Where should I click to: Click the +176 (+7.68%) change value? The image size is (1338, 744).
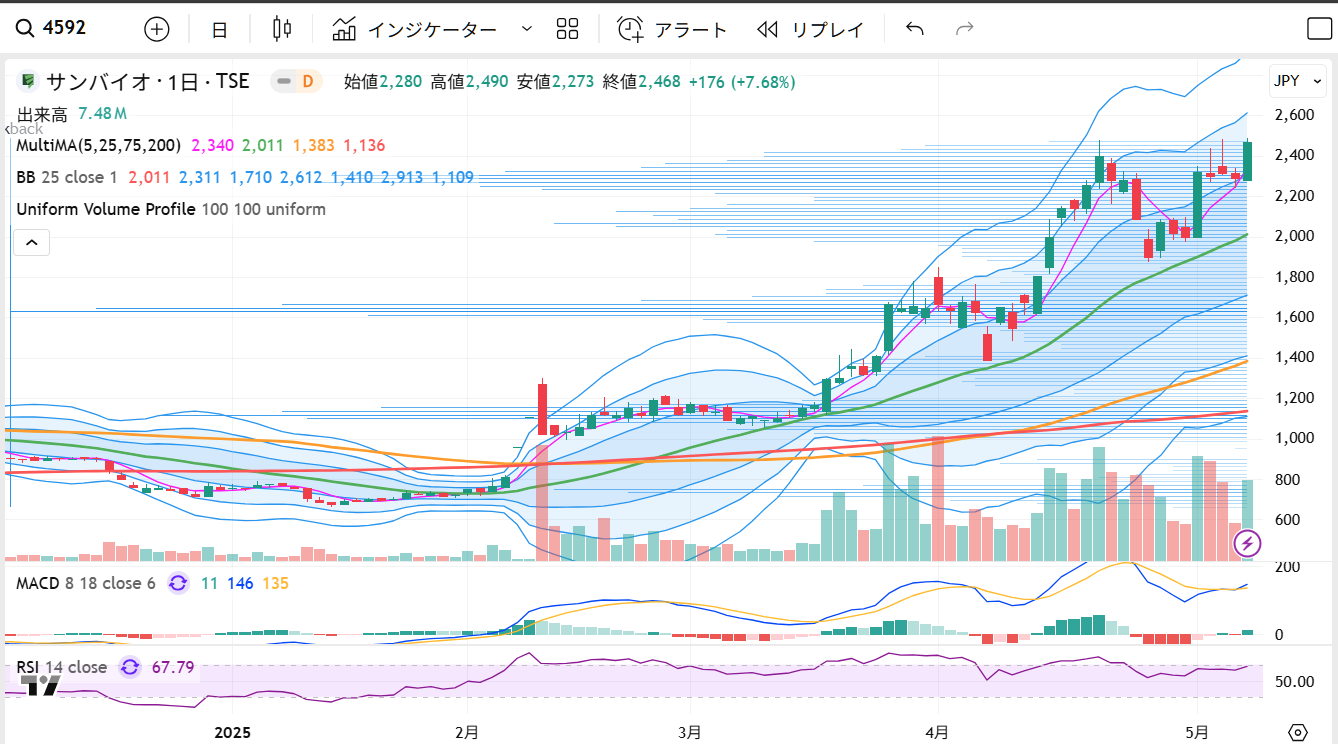pyautogui.click(x=742, y=81)
